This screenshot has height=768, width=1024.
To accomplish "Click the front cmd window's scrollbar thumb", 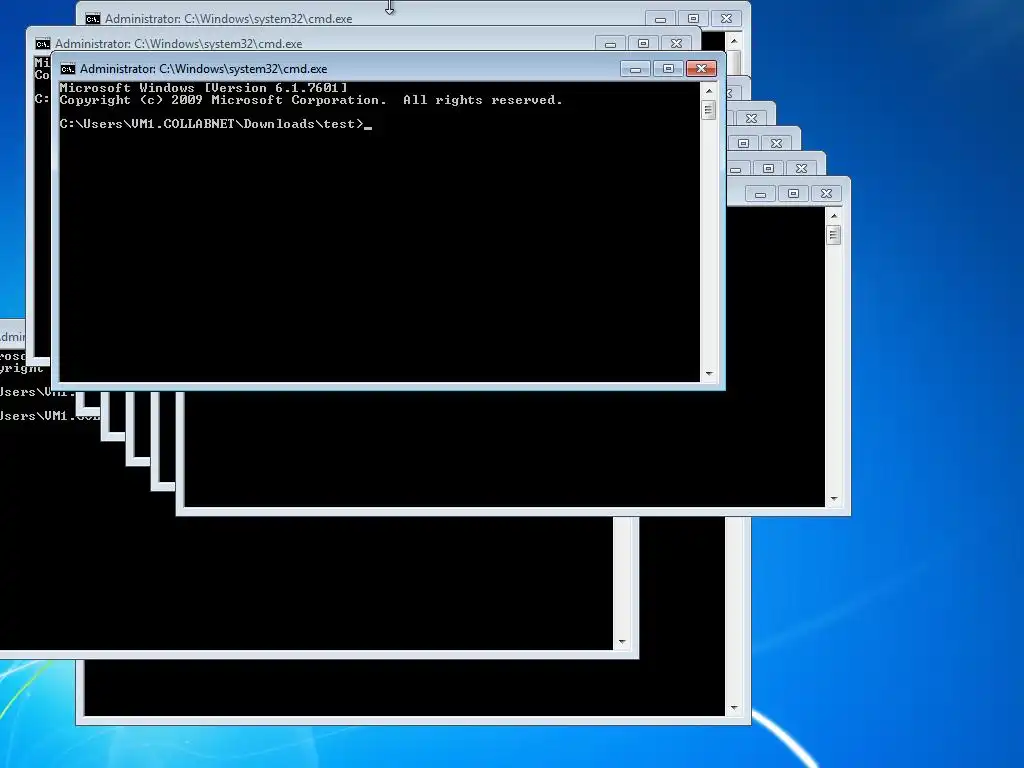I will [x=709, y=110].
